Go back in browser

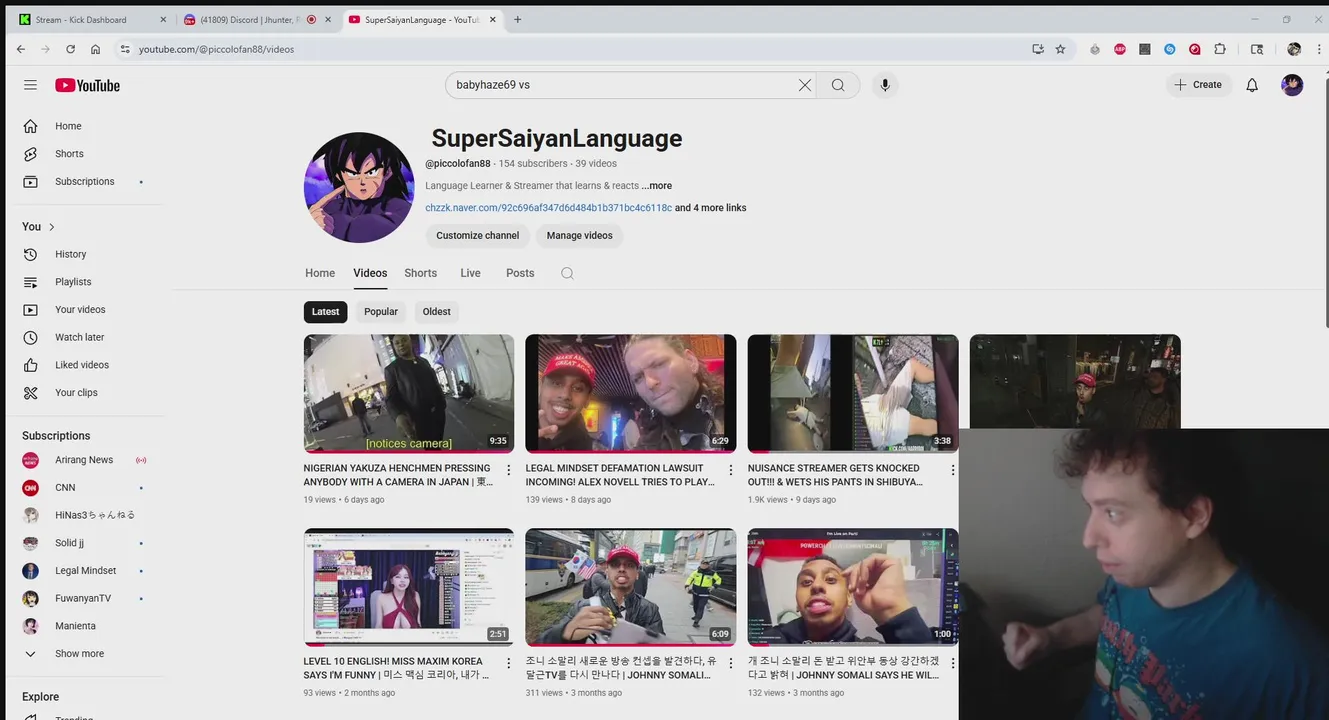[x=21, y=49]
